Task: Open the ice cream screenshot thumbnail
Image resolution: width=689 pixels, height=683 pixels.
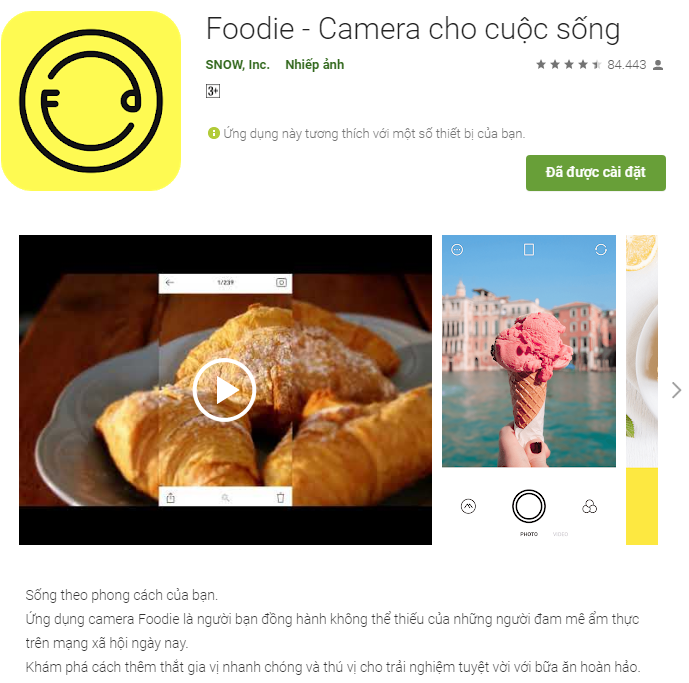Action: click(529, 390)
